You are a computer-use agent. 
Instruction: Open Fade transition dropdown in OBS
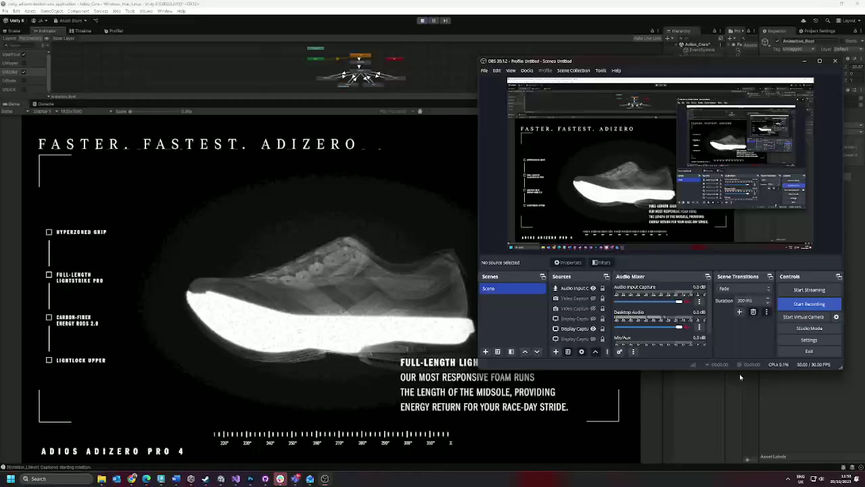[744, 288]
